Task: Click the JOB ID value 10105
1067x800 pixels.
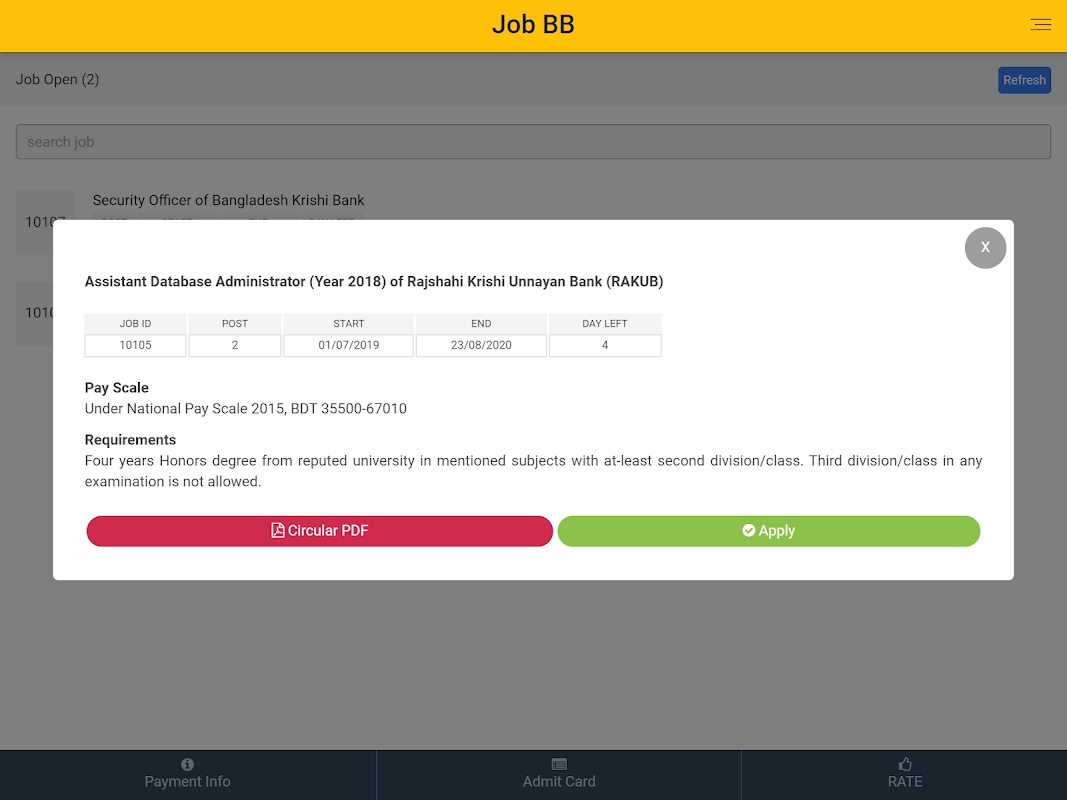Action: point(135,345)
